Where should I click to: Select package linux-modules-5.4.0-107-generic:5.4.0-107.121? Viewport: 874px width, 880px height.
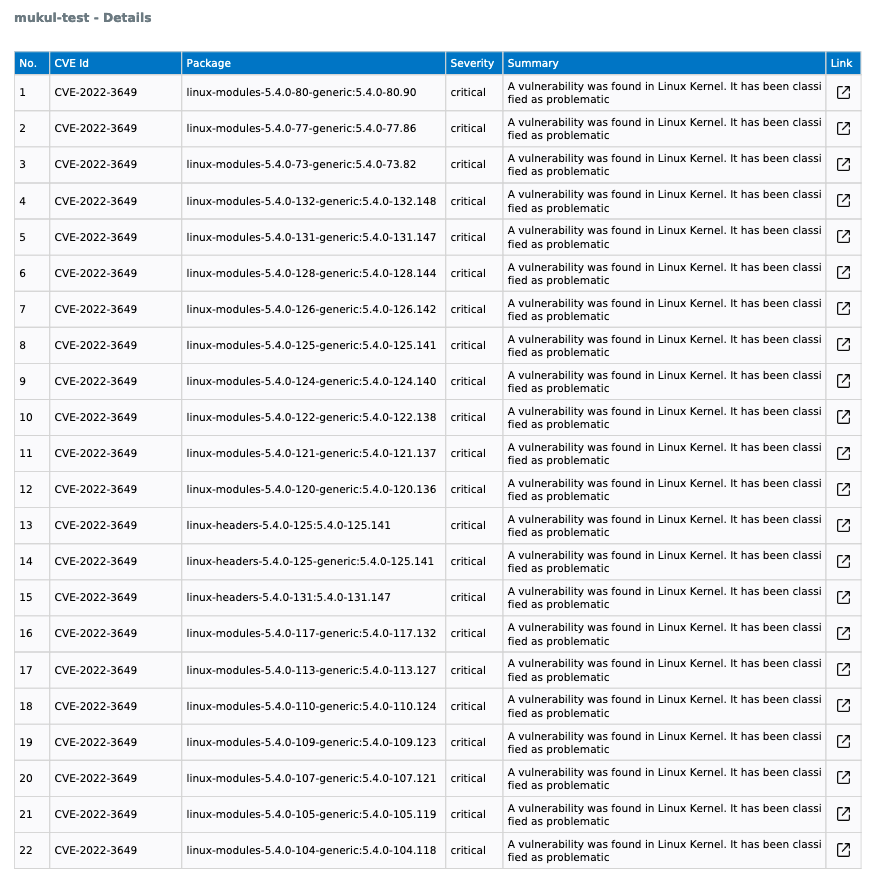[x=311, y=778]
